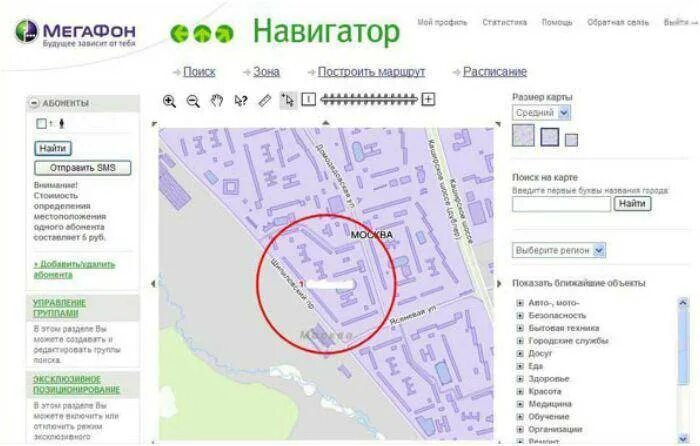Click the МОСКВА label on map
700x446 pixels.
(x=371, y=235)
